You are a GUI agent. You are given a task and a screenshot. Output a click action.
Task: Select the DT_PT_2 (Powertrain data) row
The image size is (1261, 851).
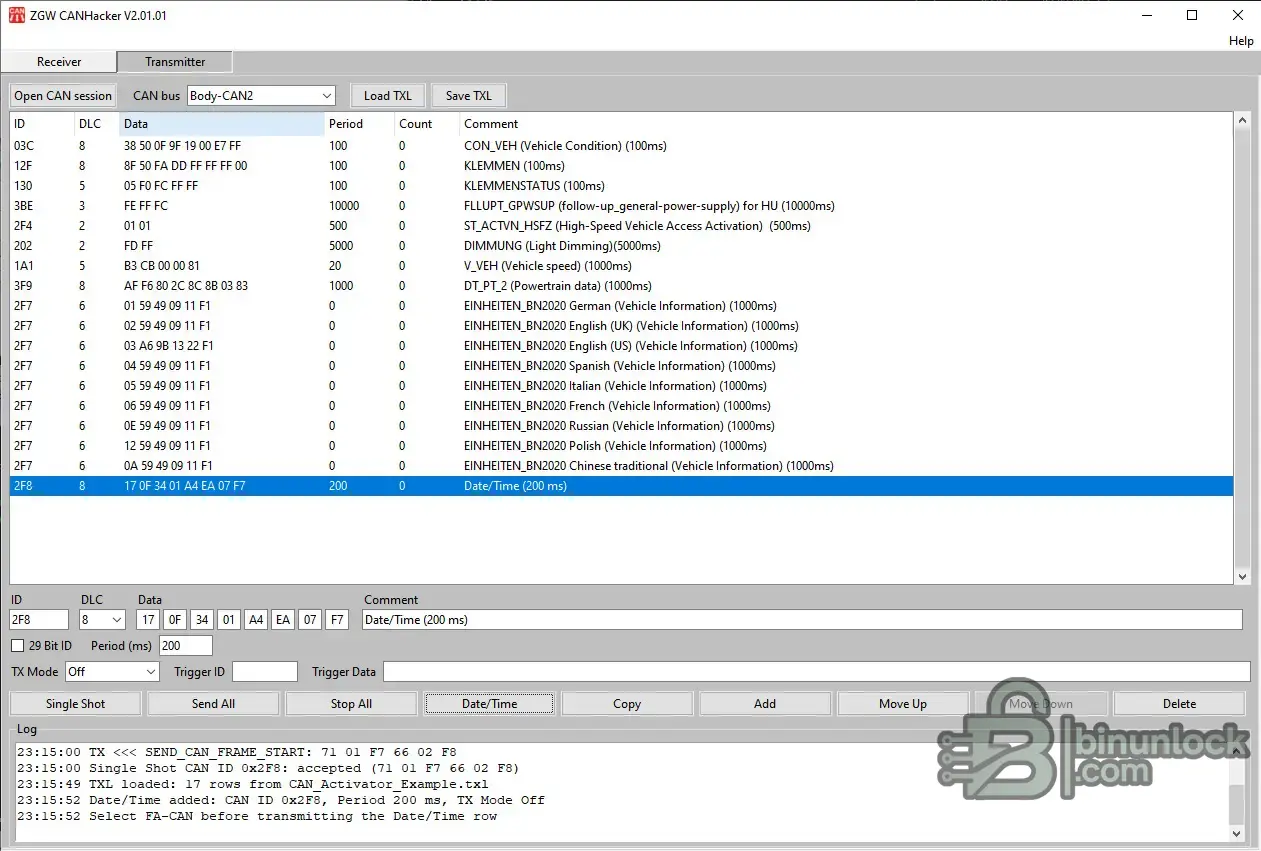(x=621, y=286)
